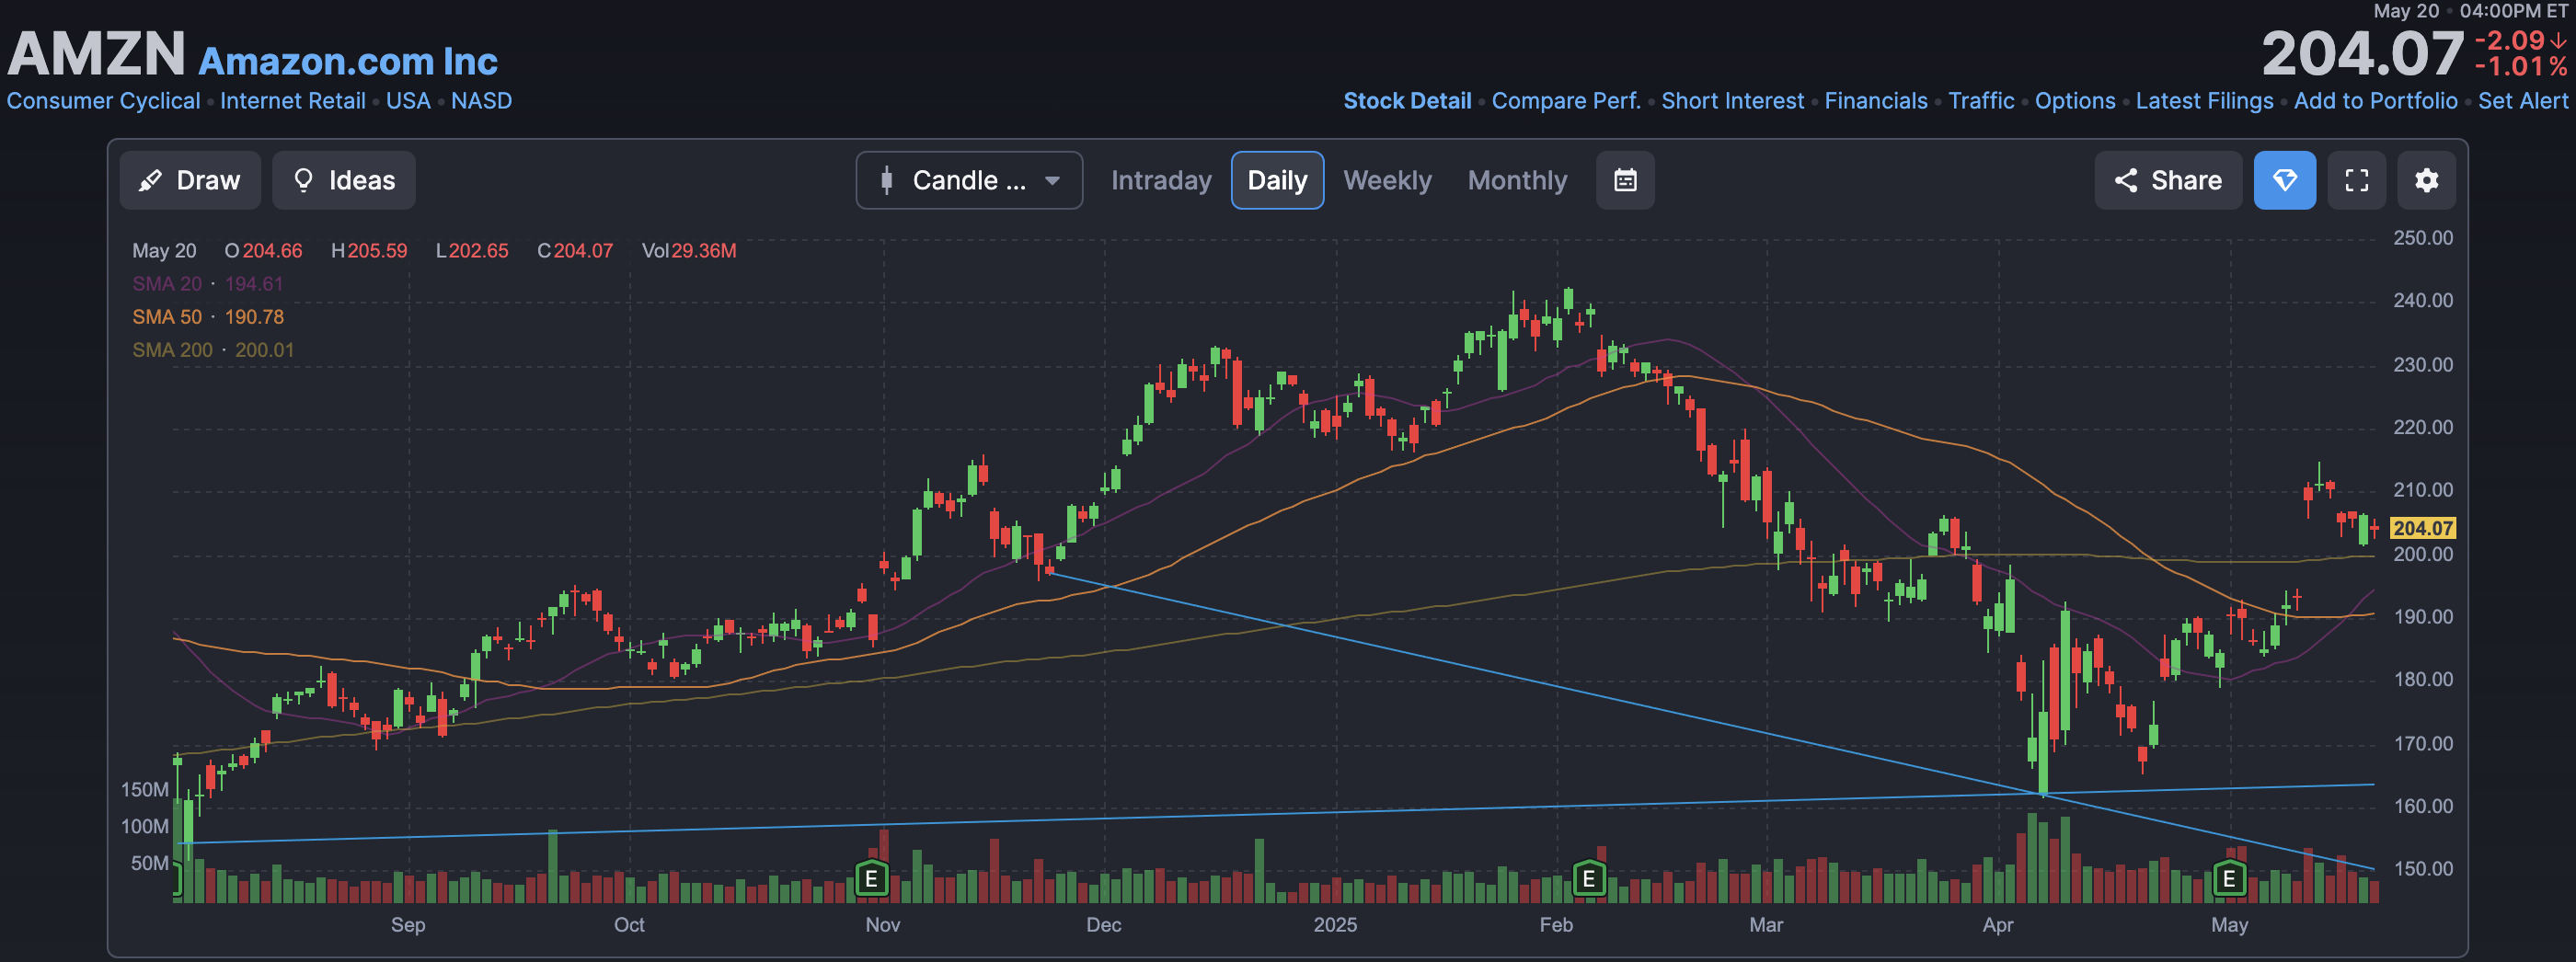
Task: Open the NASD exchange link
Action: 481,101
